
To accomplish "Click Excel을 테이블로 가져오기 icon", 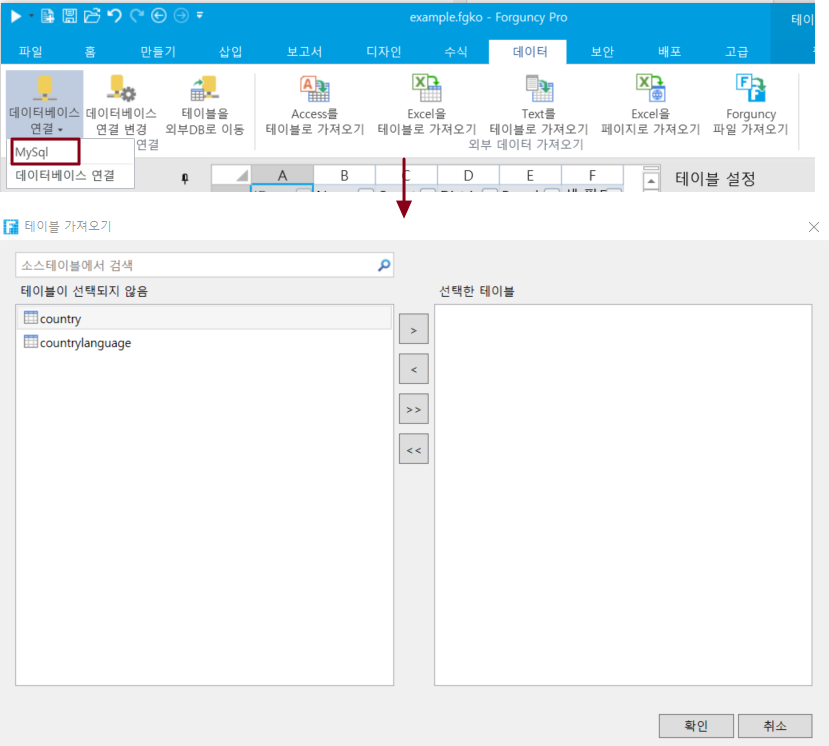I will pos(427,89).
